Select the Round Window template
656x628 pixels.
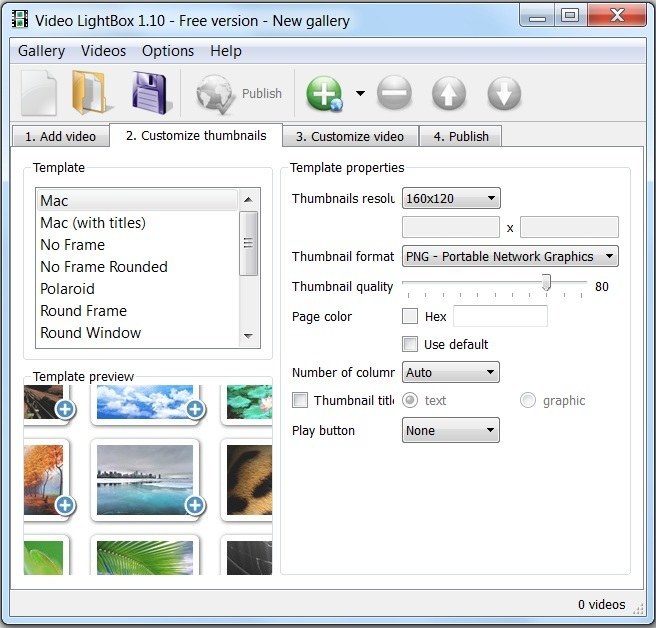click(137, 333)
